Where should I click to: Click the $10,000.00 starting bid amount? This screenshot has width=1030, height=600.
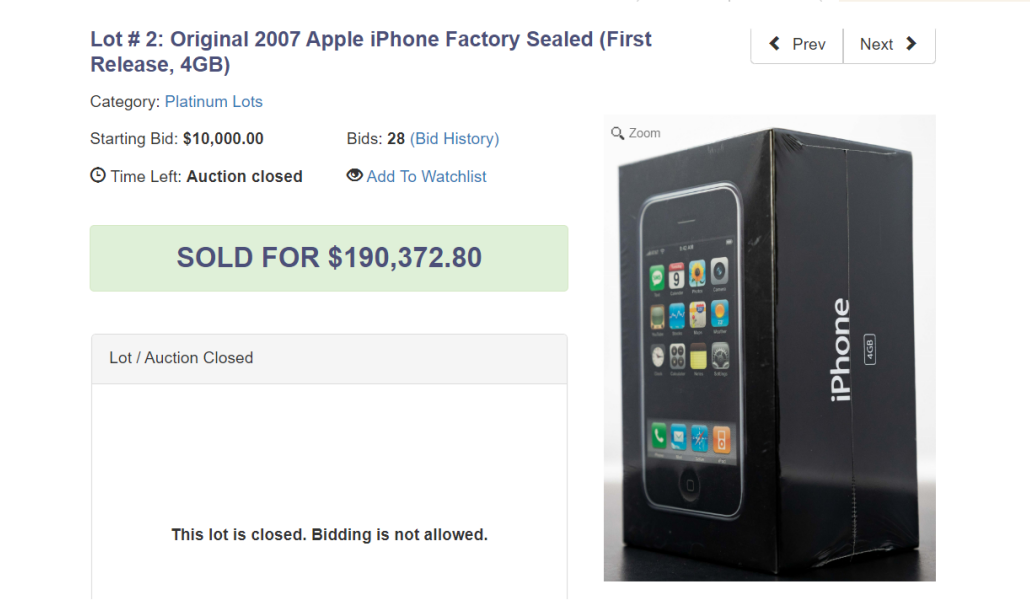click(223, 139)
